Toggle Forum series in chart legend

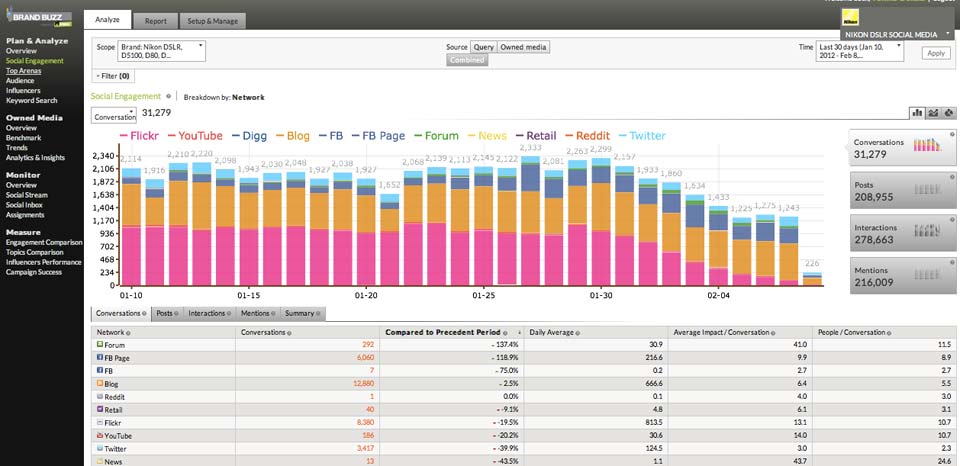pyautogui.click(x=437, y=136)
